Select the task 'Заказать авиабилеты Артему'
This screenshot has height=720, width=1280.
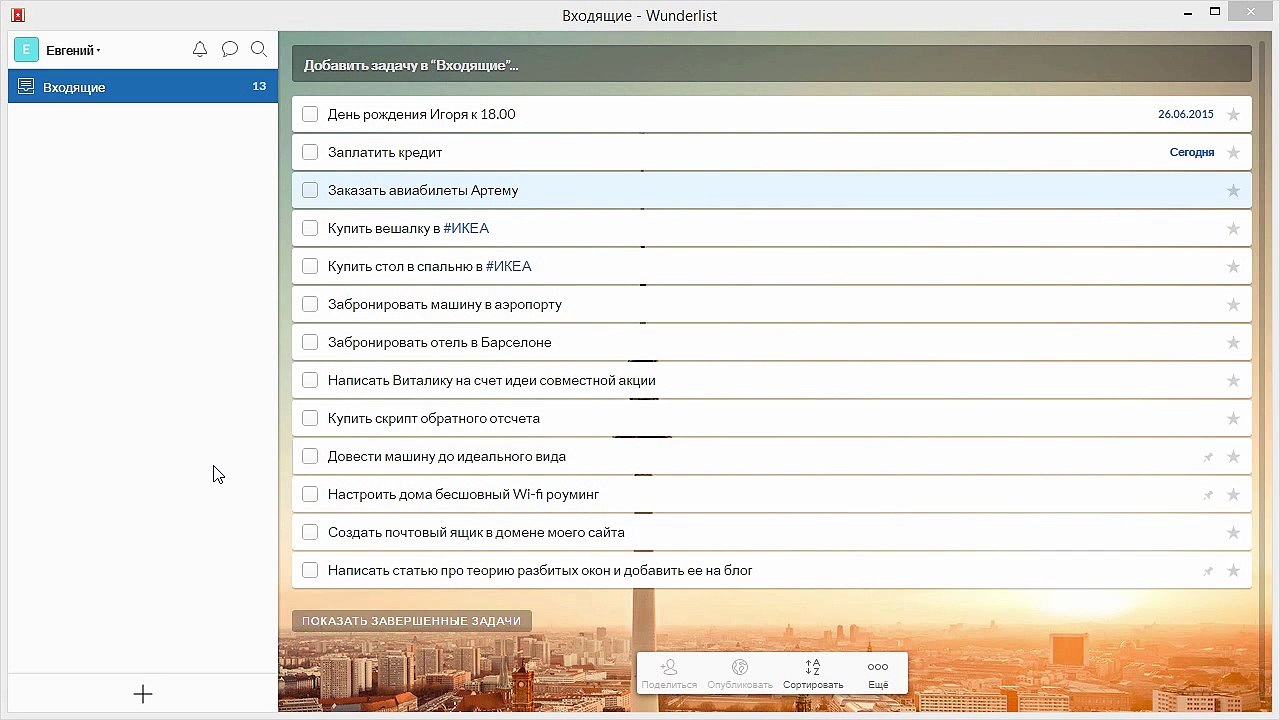point(771,190)
